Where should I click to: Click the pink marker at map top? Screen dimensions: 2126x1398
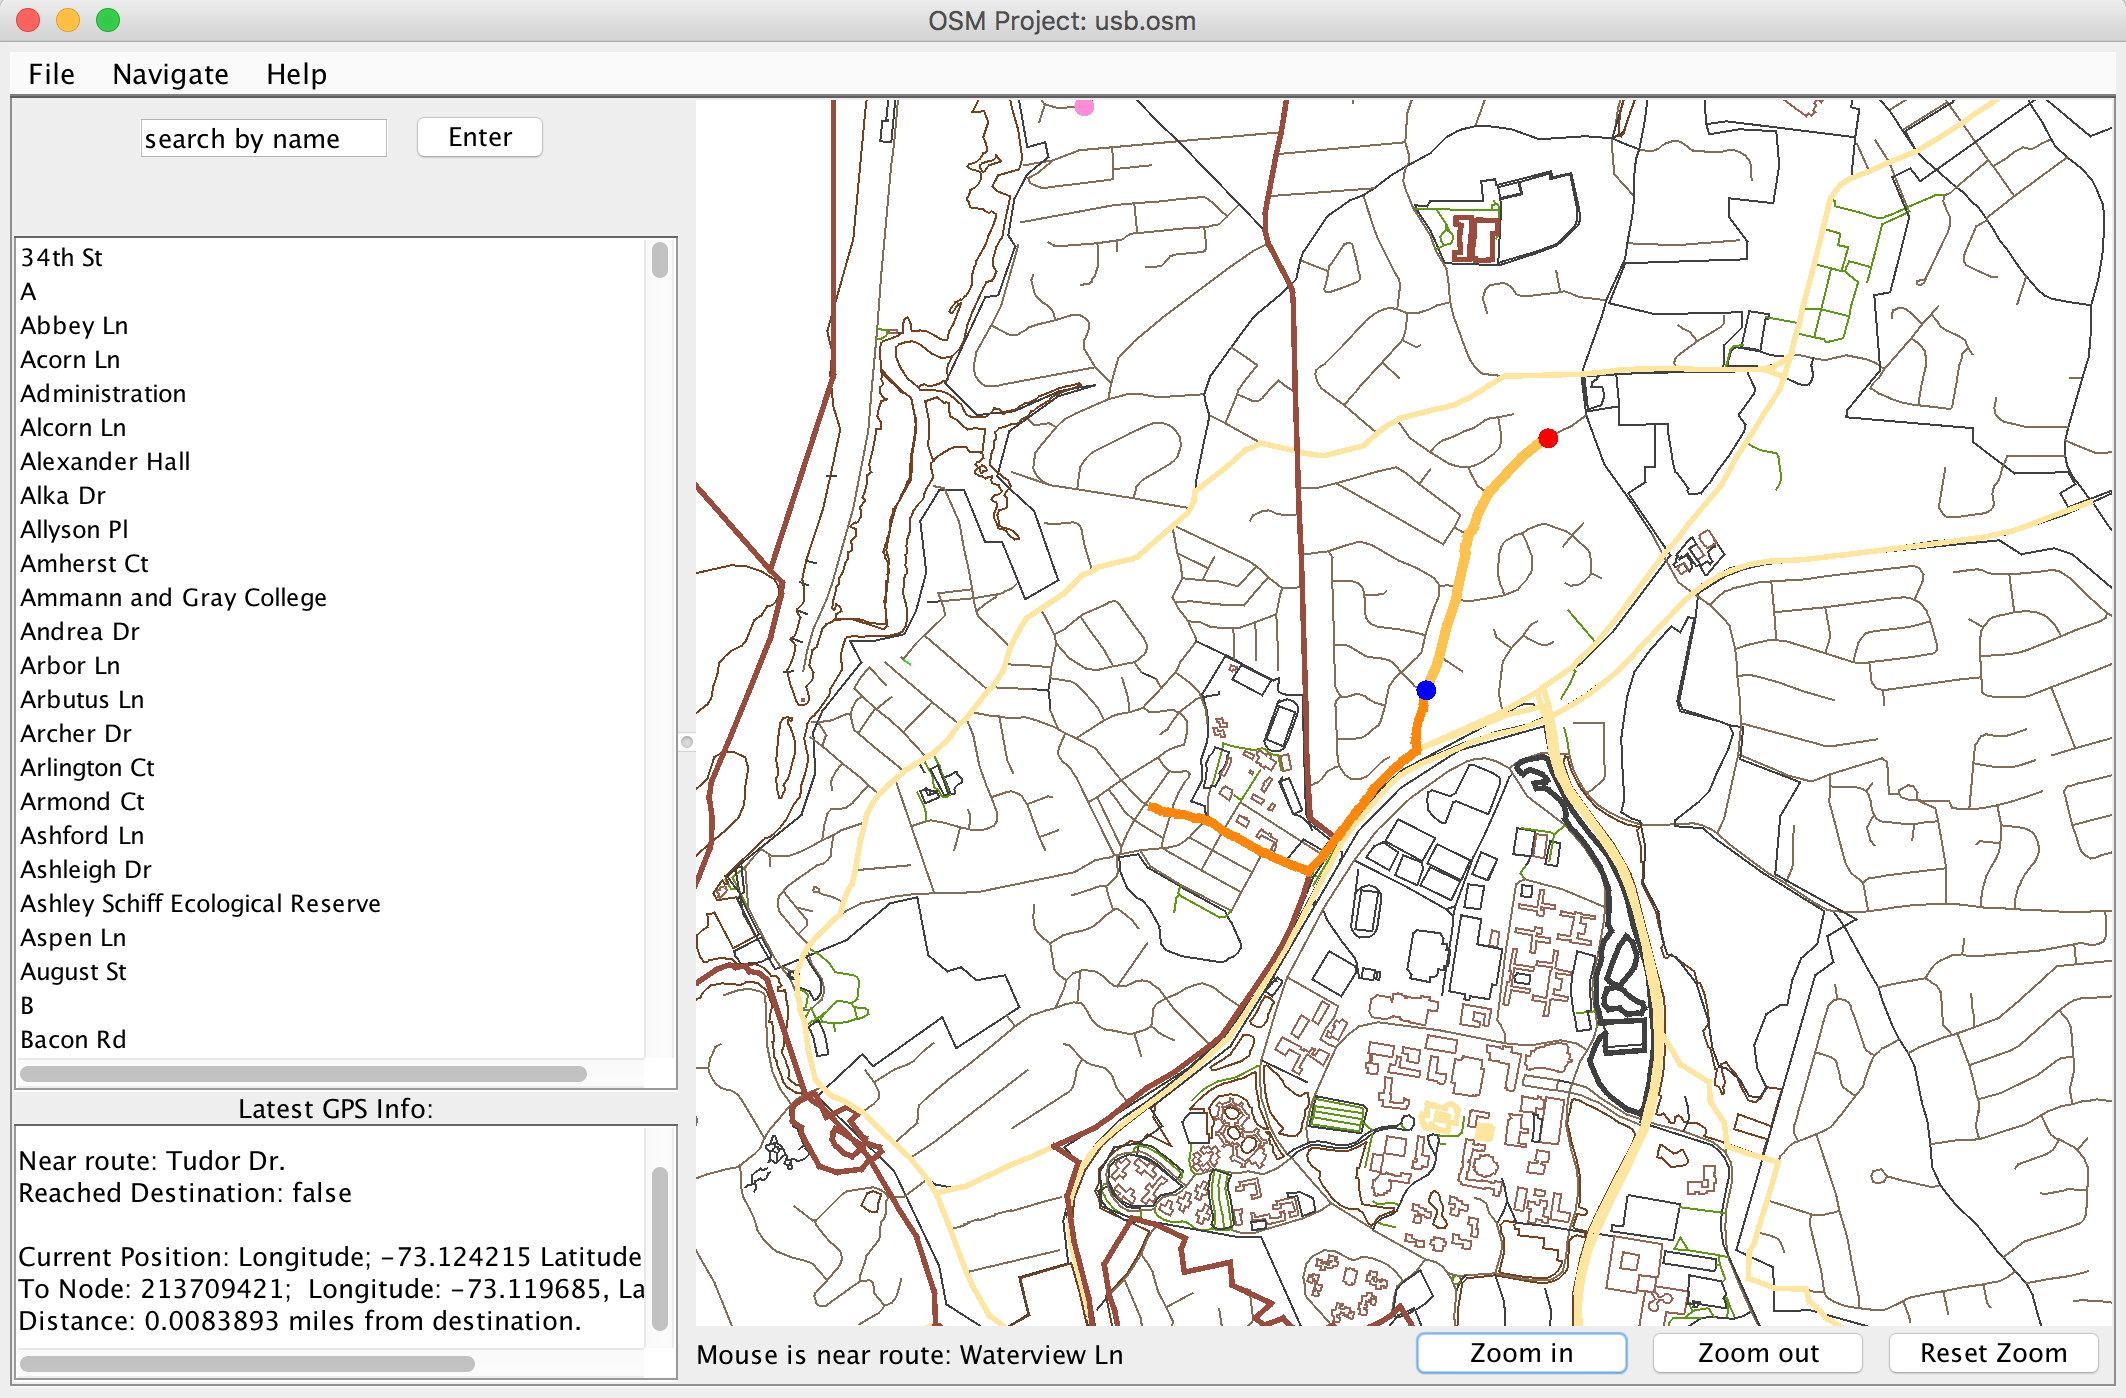(1084, 107)
